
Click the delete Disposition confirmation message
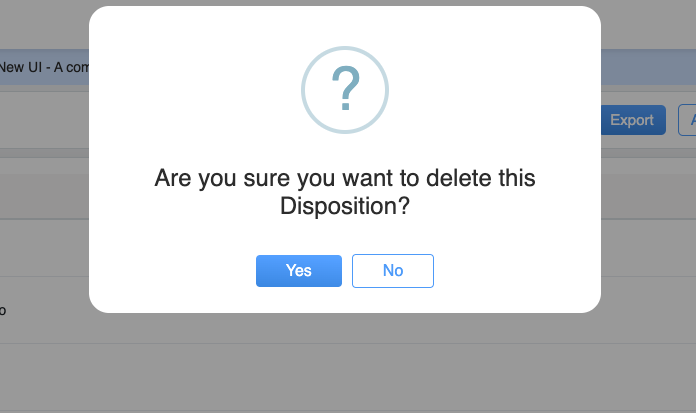pyautogui.click(x=345, y=192)
